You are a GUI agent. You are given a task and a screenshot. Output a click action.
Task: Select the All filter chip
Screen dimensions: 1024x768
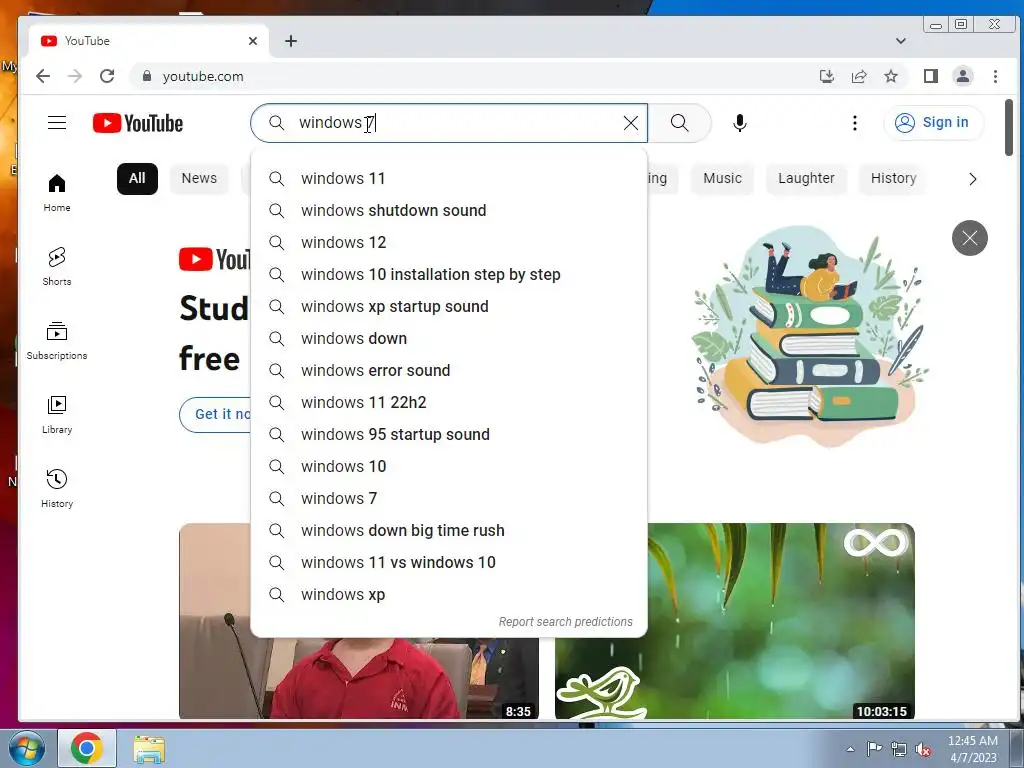pyautogui.click(x=137, y=179)
